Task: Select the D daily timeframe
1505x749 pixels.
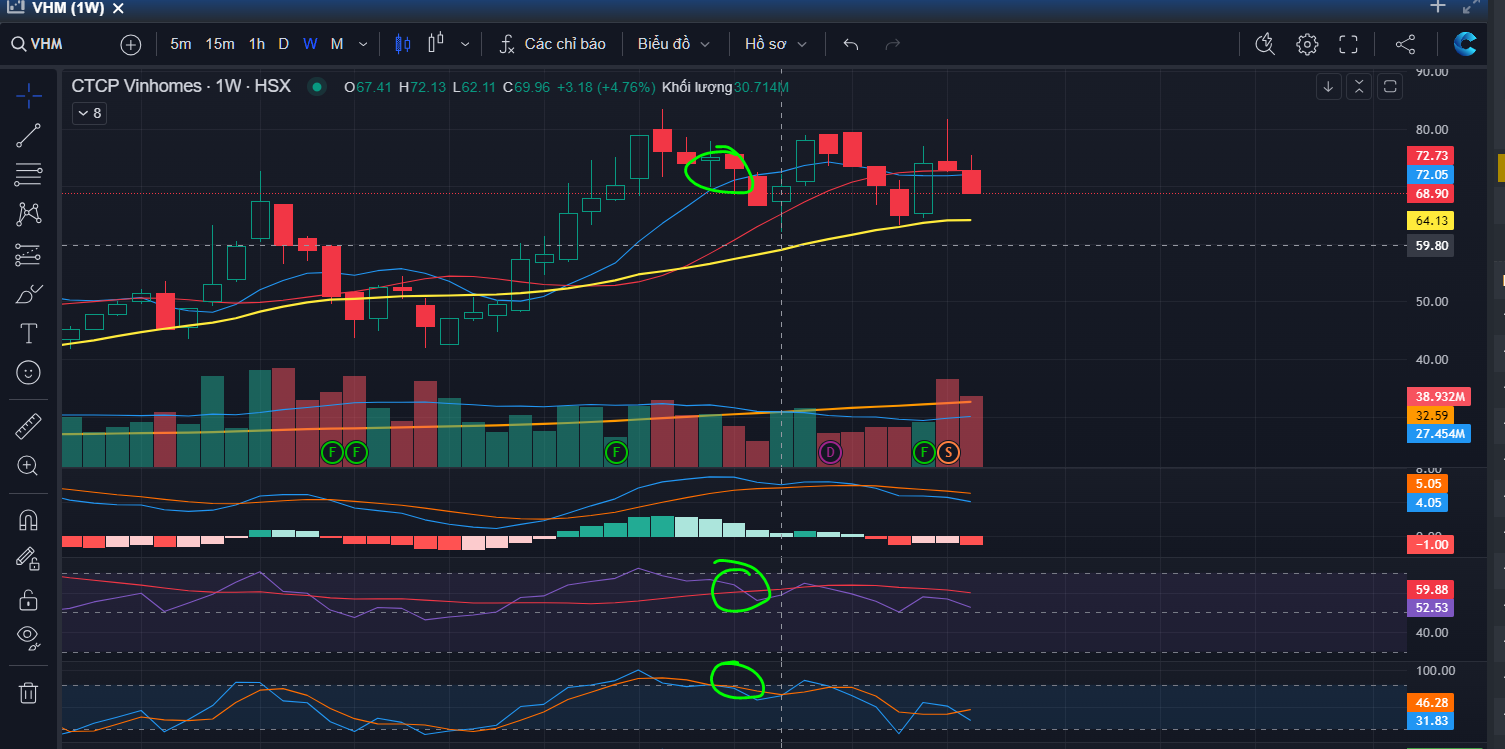Action: coord(283,44)
